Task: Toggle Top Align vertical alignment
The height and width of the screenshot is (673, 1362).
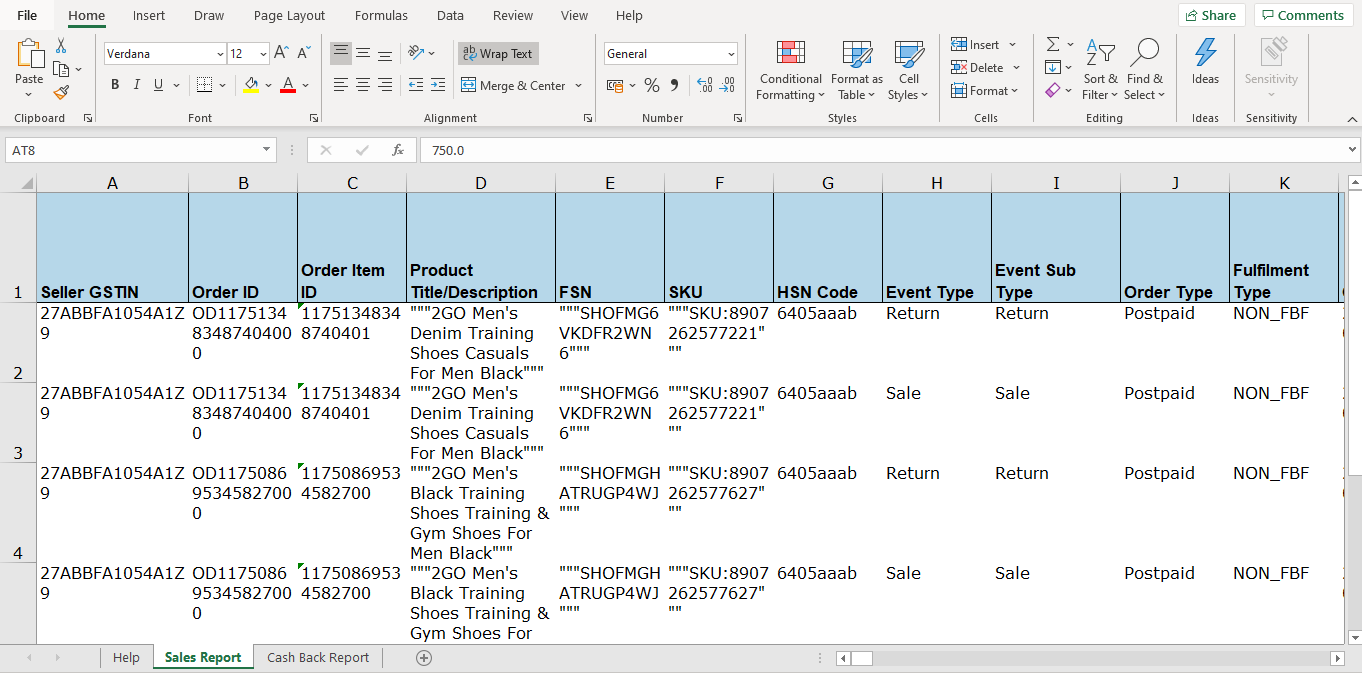Action: coord(341,53)
